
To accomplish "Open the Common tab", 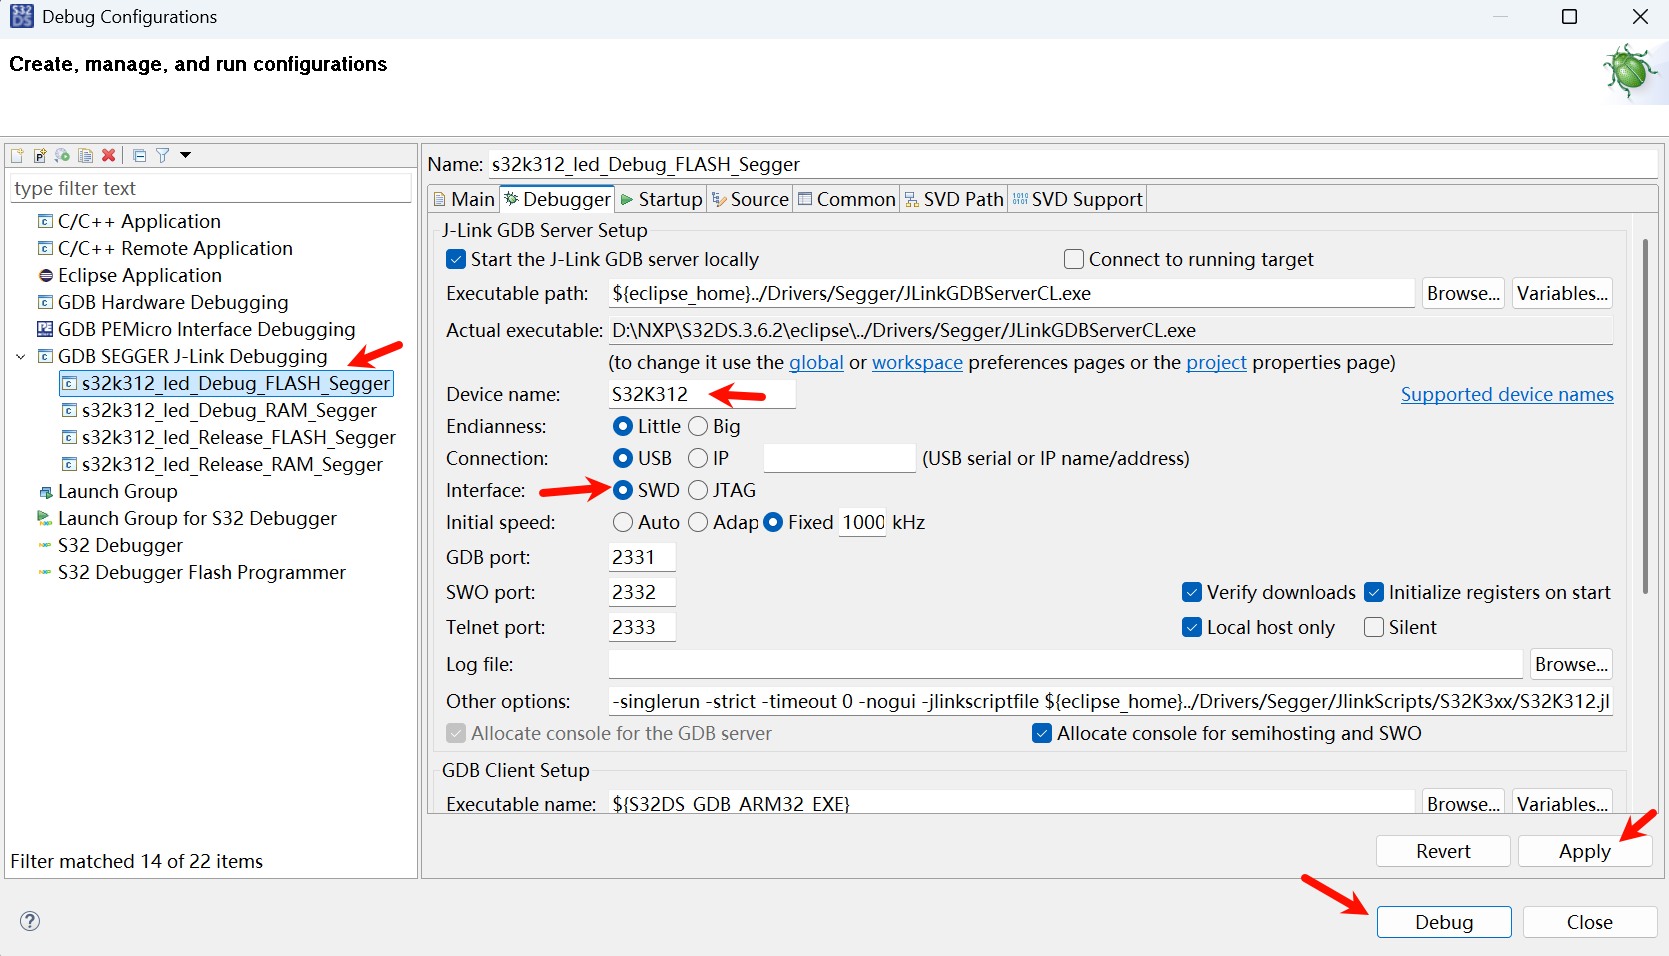I will tap(846, 199).
